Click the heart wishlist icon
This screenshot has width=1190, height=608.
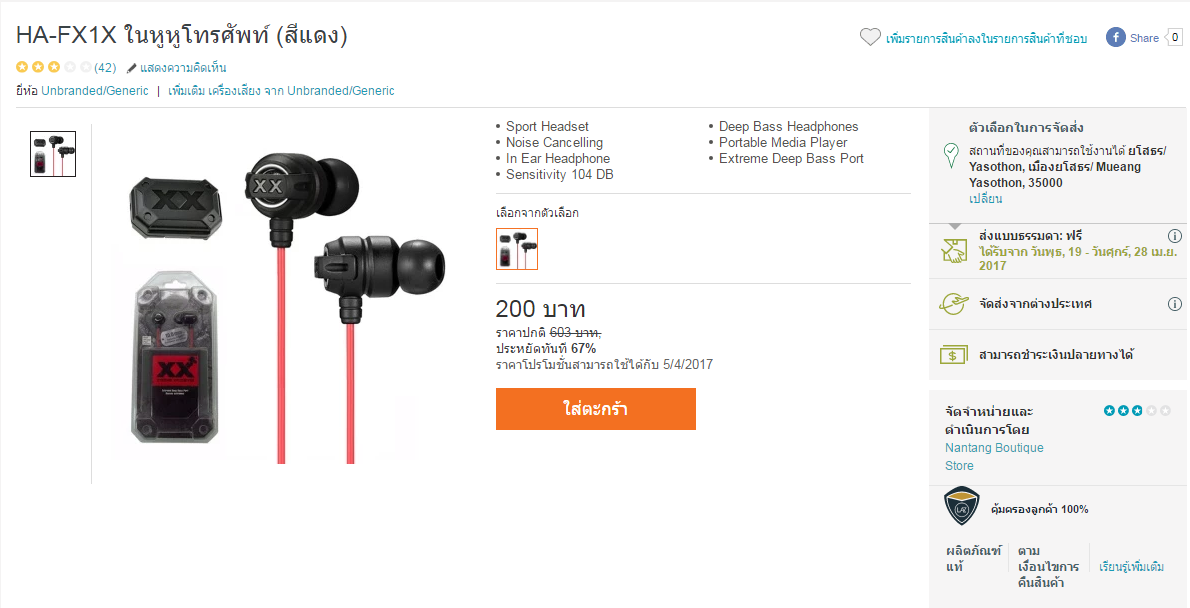click(x=870, y=37)
